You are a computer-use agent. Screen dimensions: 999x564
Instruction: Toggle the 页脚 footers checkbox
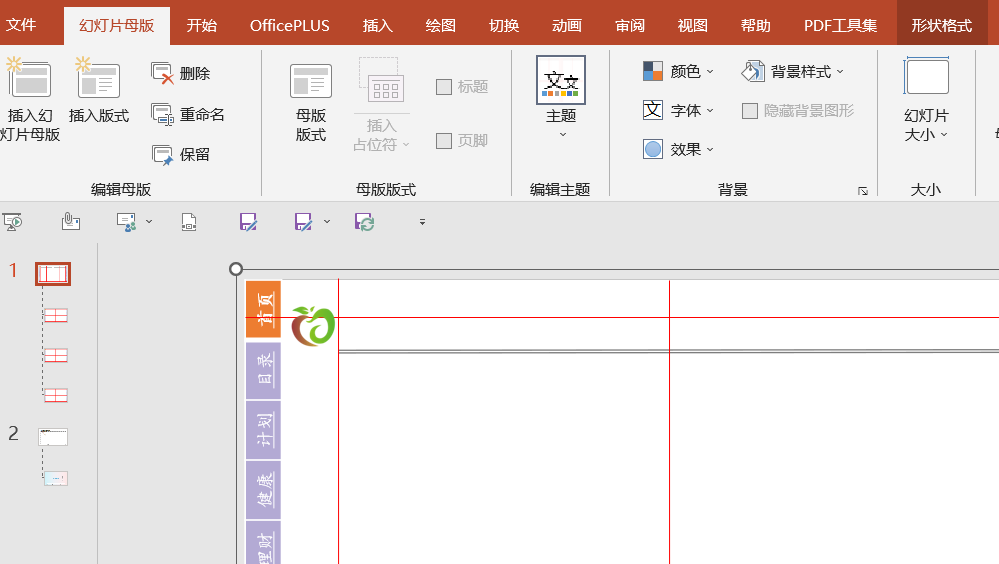pos(443,141)
